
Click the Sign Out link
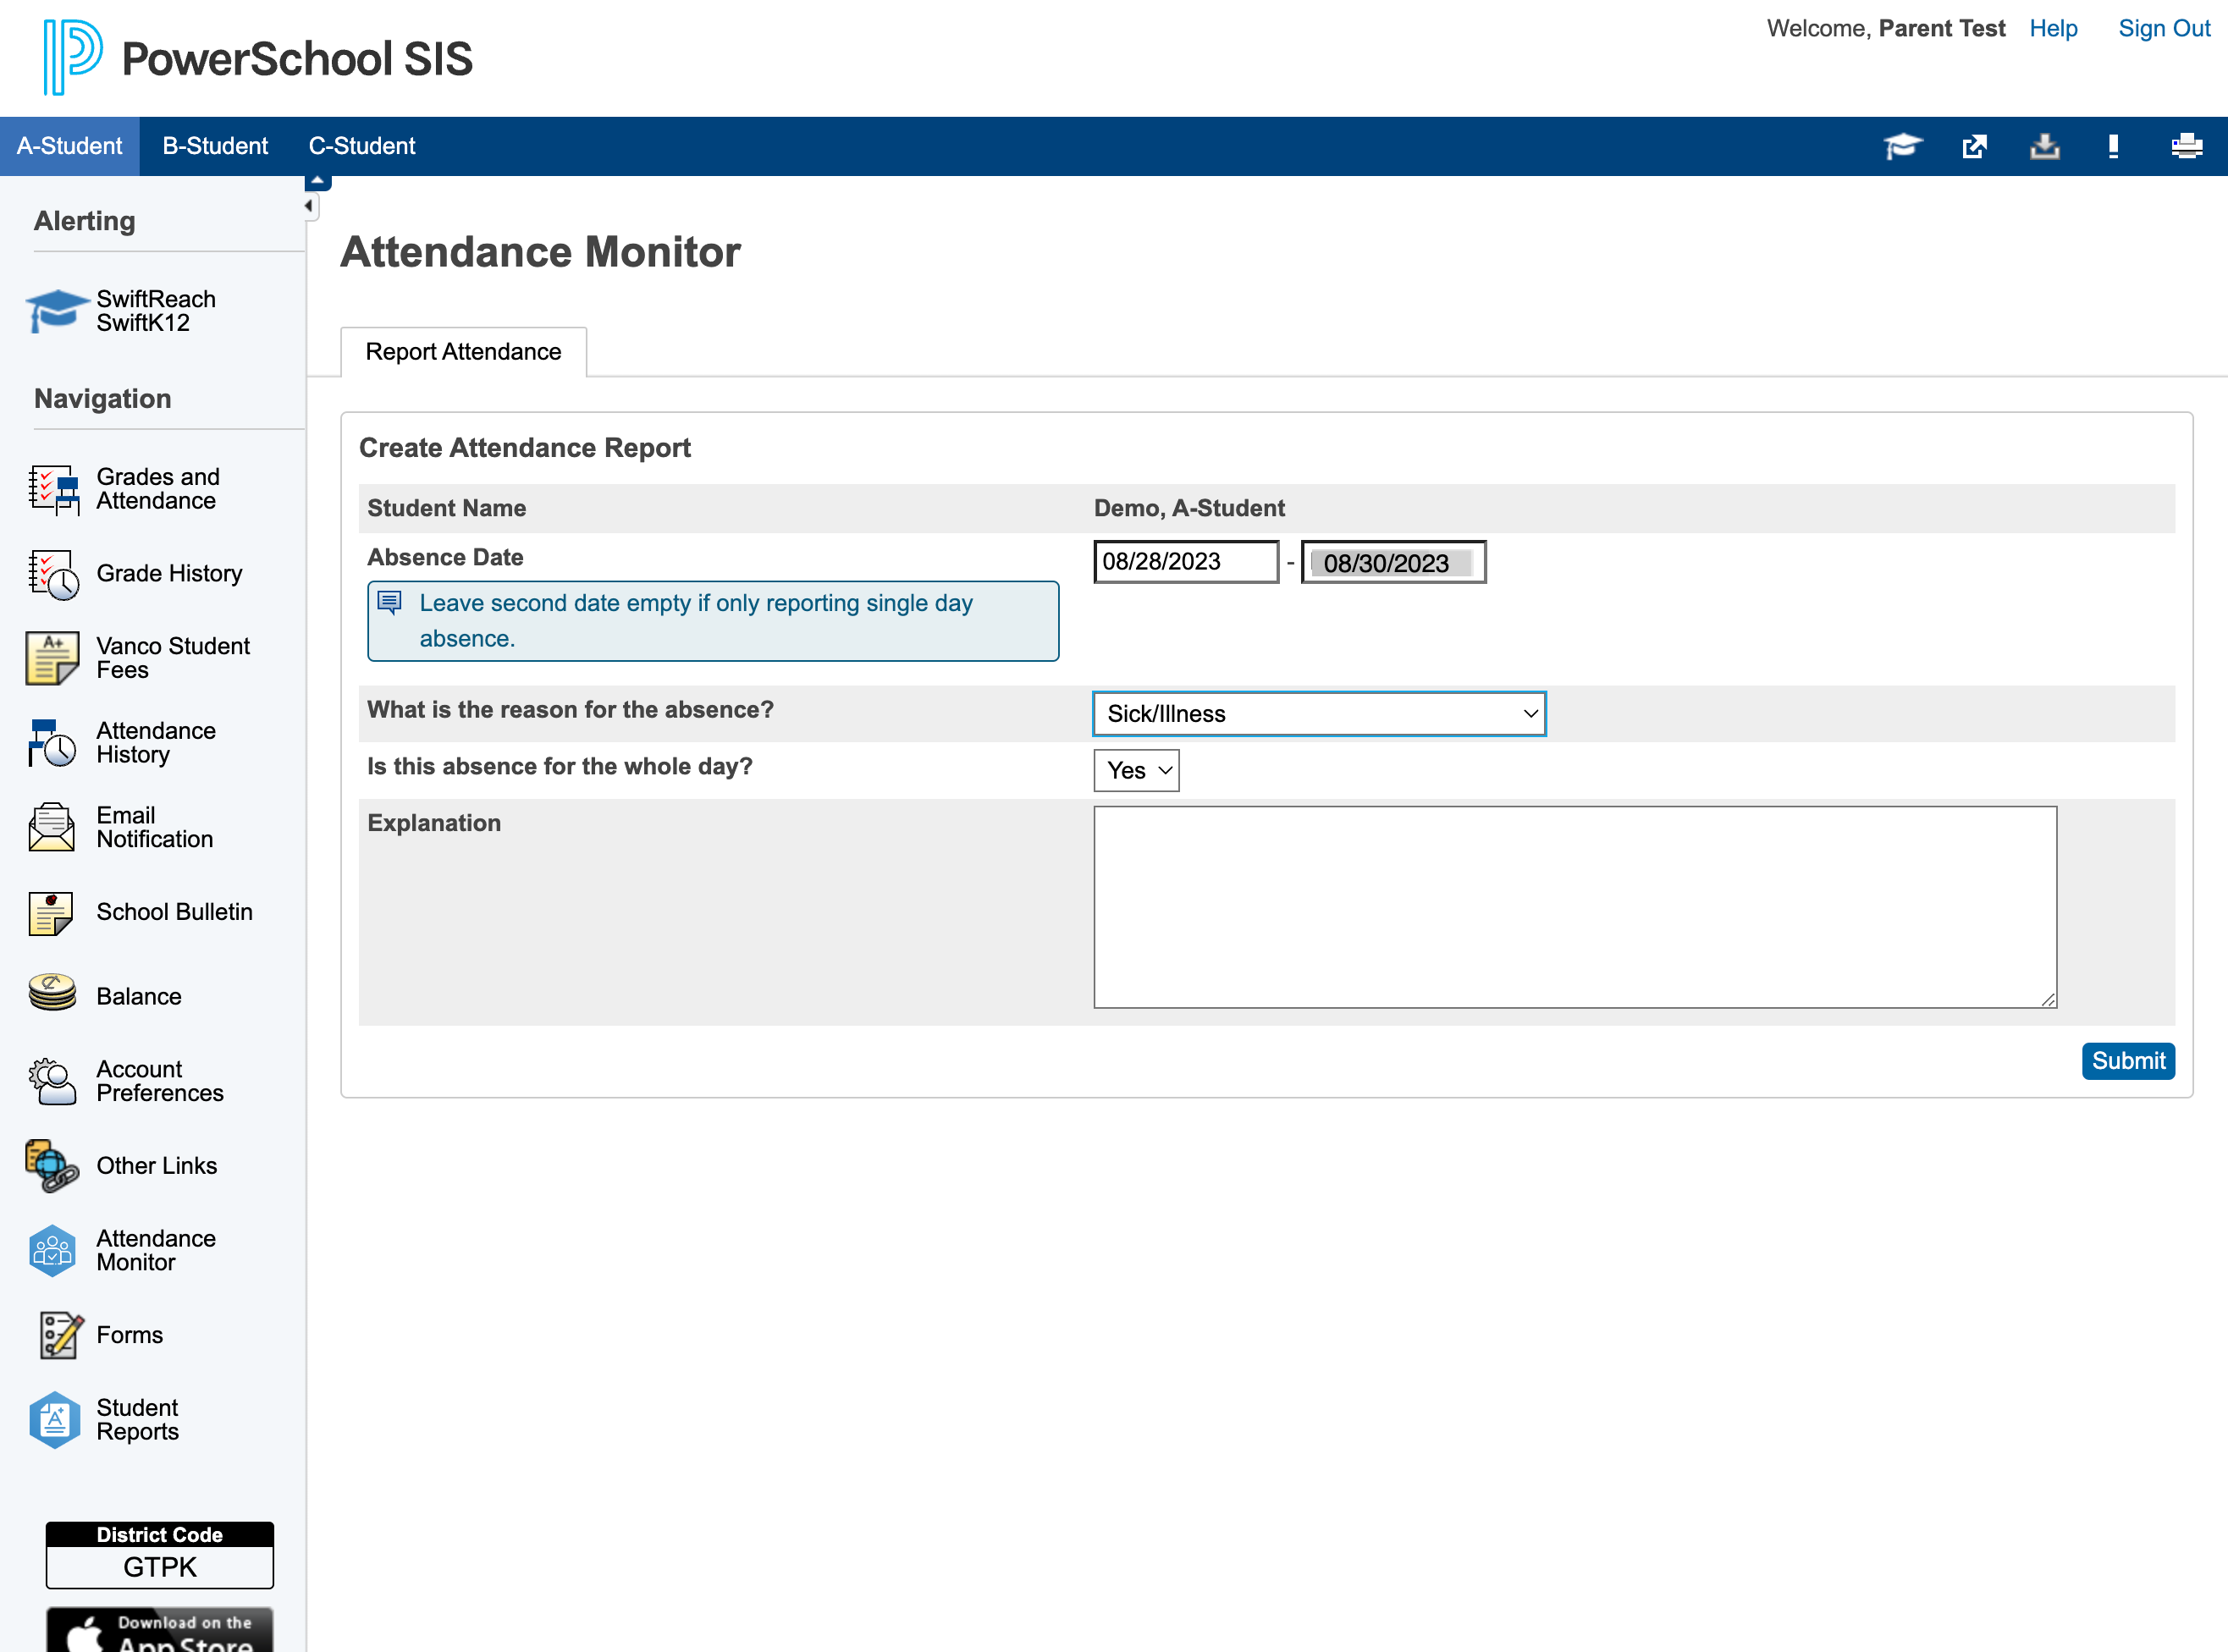click(x=2164, y=28)
